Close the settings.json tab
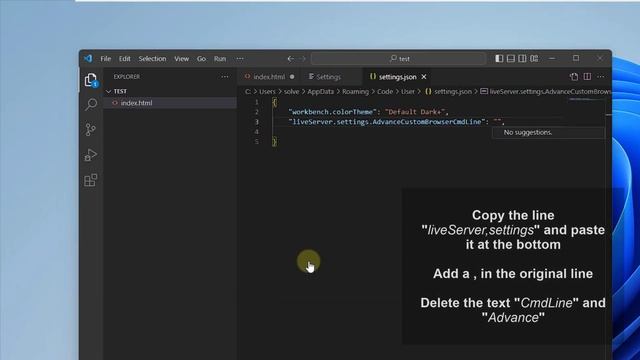 pos(424,77)
